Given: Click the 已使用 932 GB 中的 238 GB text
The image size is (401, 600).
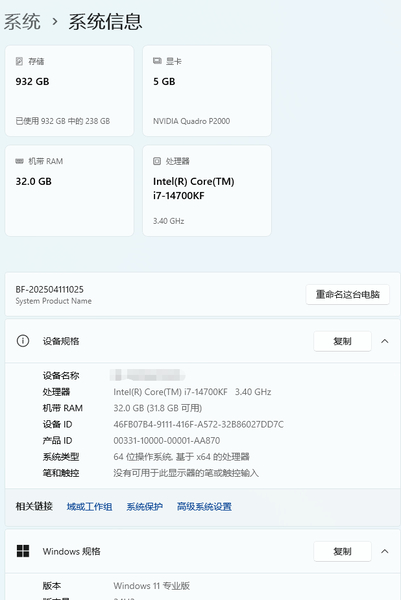Looking at the screenshot, I should point(63,121).
